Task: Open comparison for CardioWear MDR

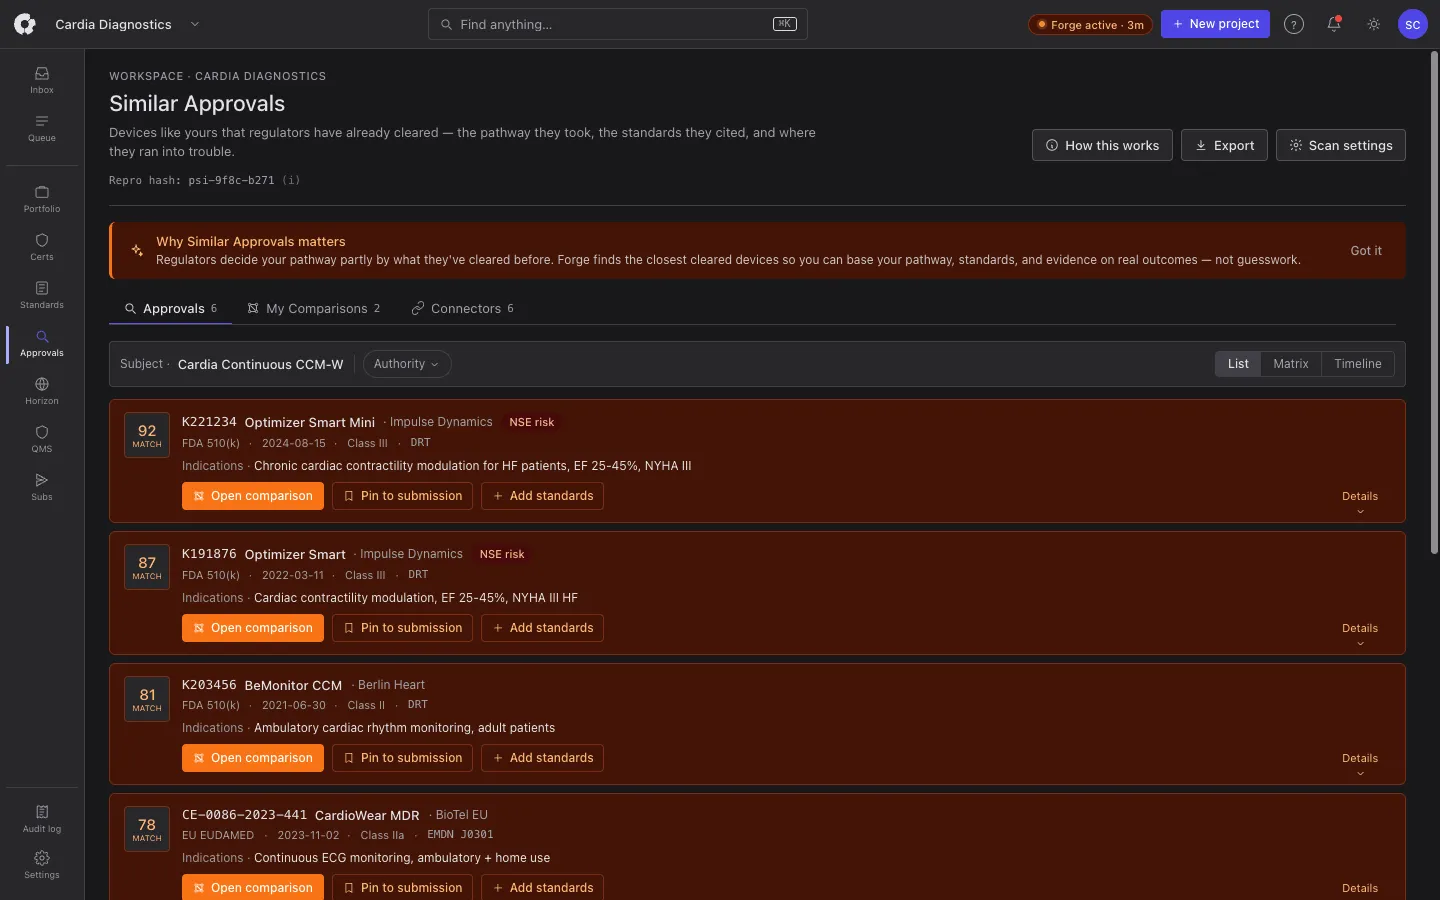Action: point(253,887)
